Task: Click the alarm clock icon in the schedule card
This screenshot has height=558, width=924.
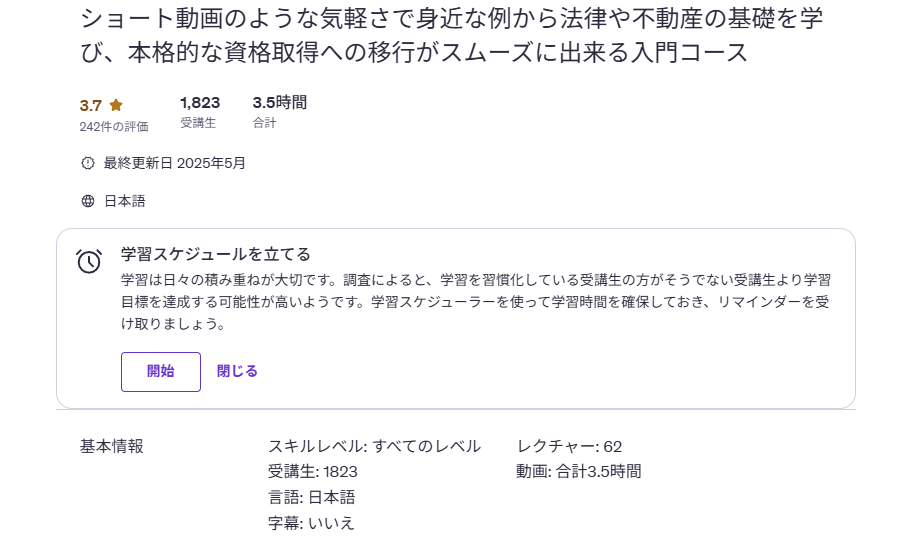Action: (89, 261)
